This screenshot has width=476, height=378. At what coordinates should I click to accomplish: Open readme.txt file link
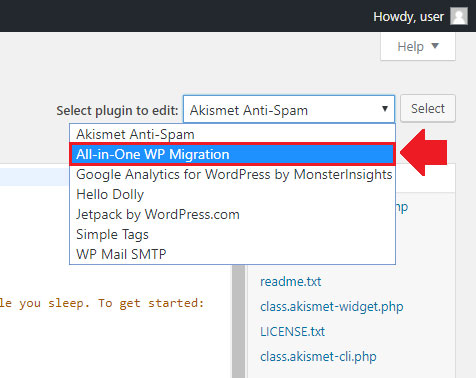click(x=291, y=282)
